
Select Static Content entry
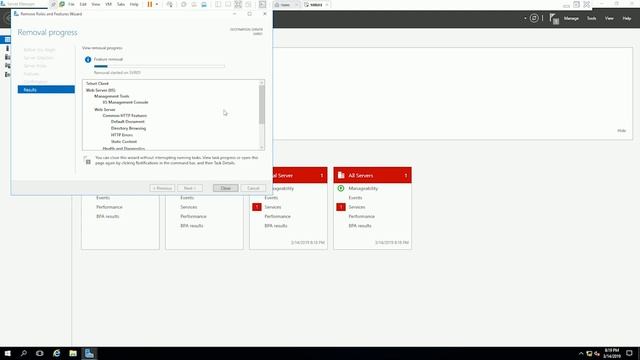tap(124, 142)
